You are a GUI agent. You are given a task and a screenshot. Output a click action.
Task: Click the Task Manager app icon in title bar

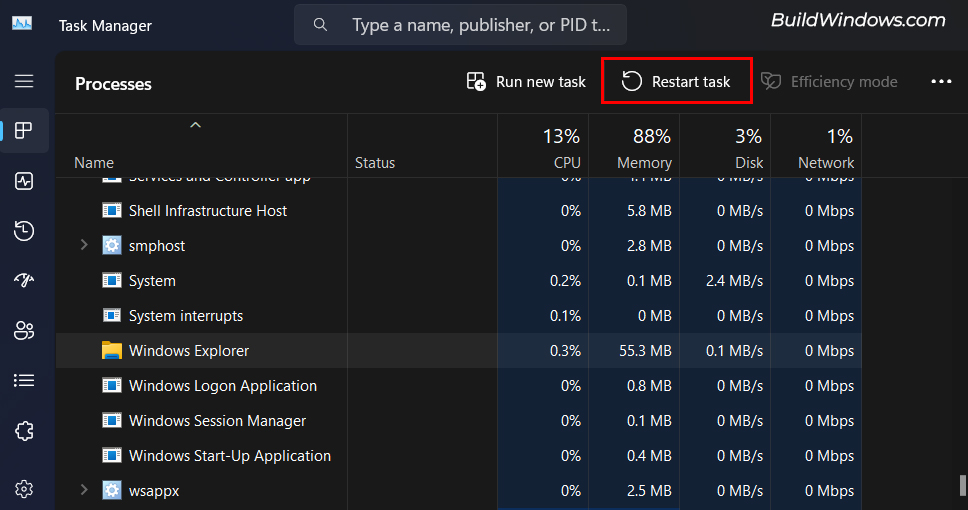[22, 24]
